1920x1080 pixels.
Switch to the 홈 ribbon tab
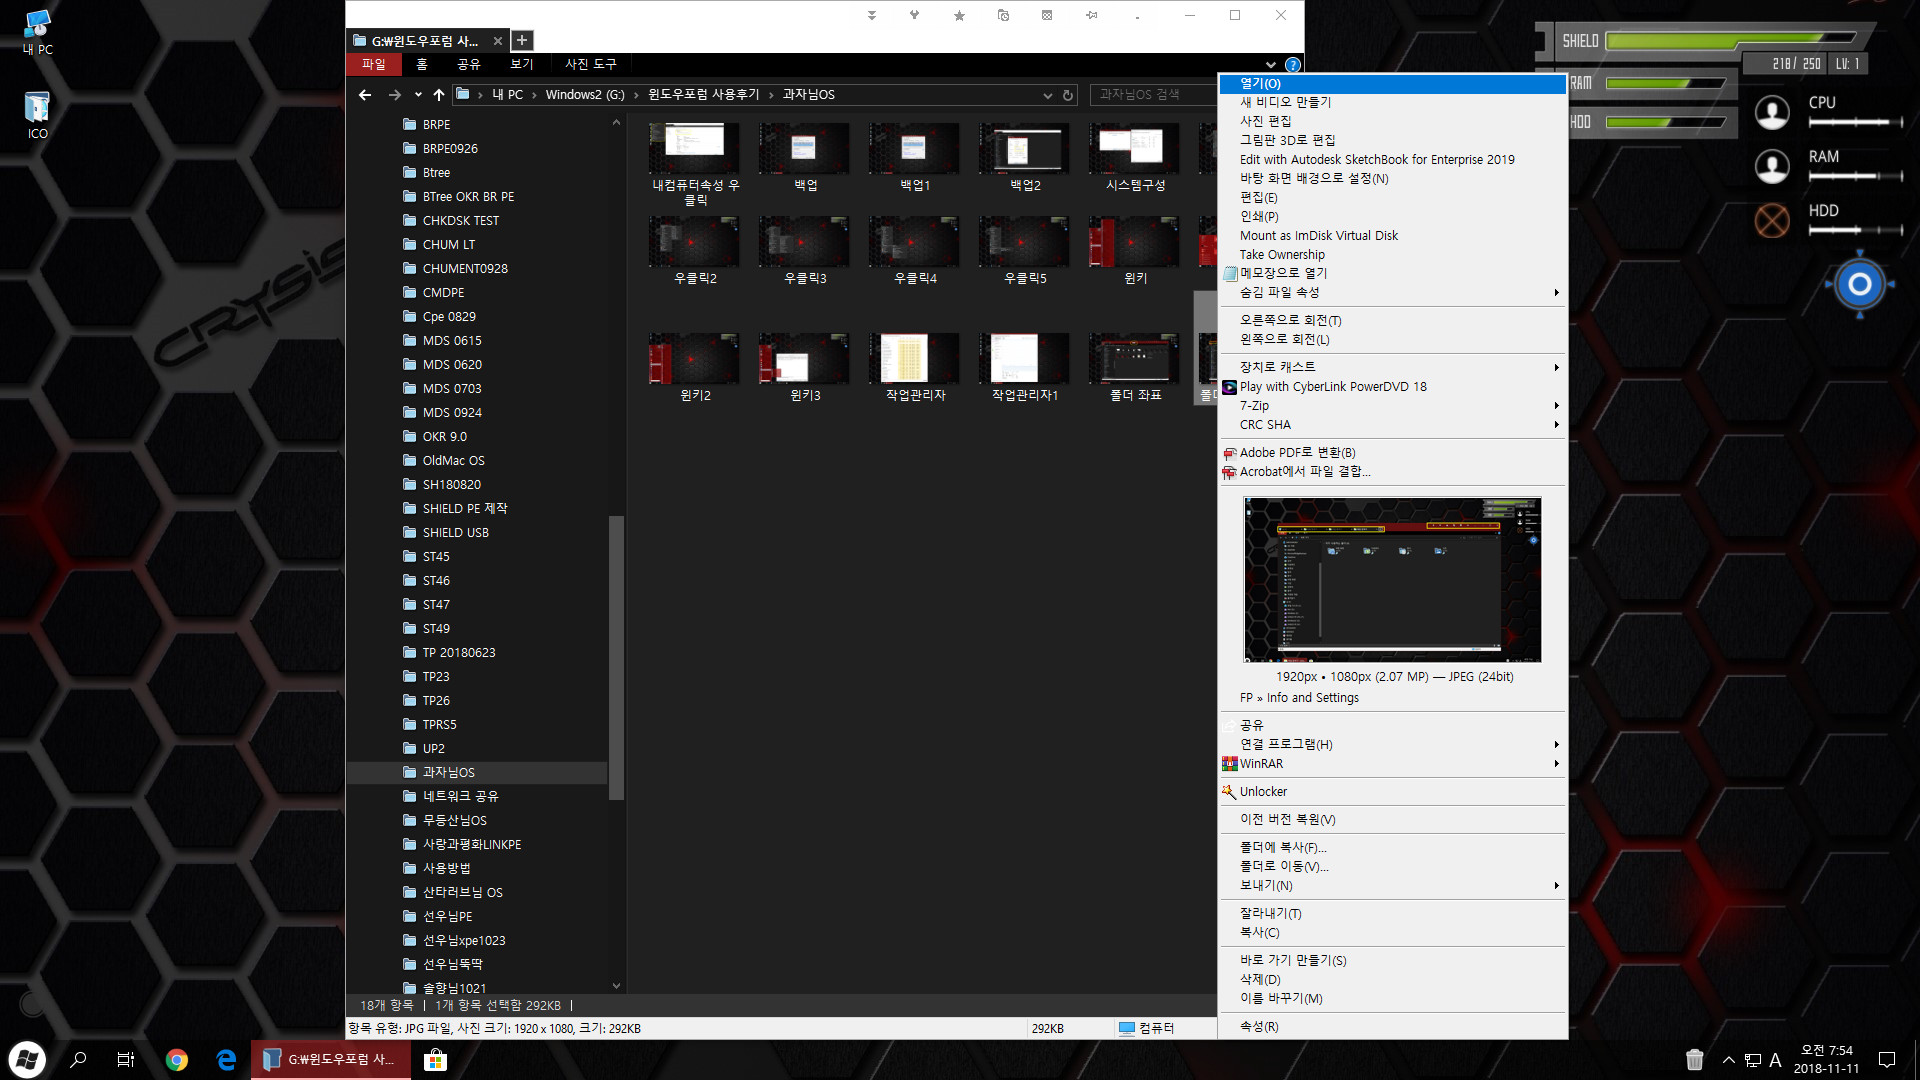point(421,64)
